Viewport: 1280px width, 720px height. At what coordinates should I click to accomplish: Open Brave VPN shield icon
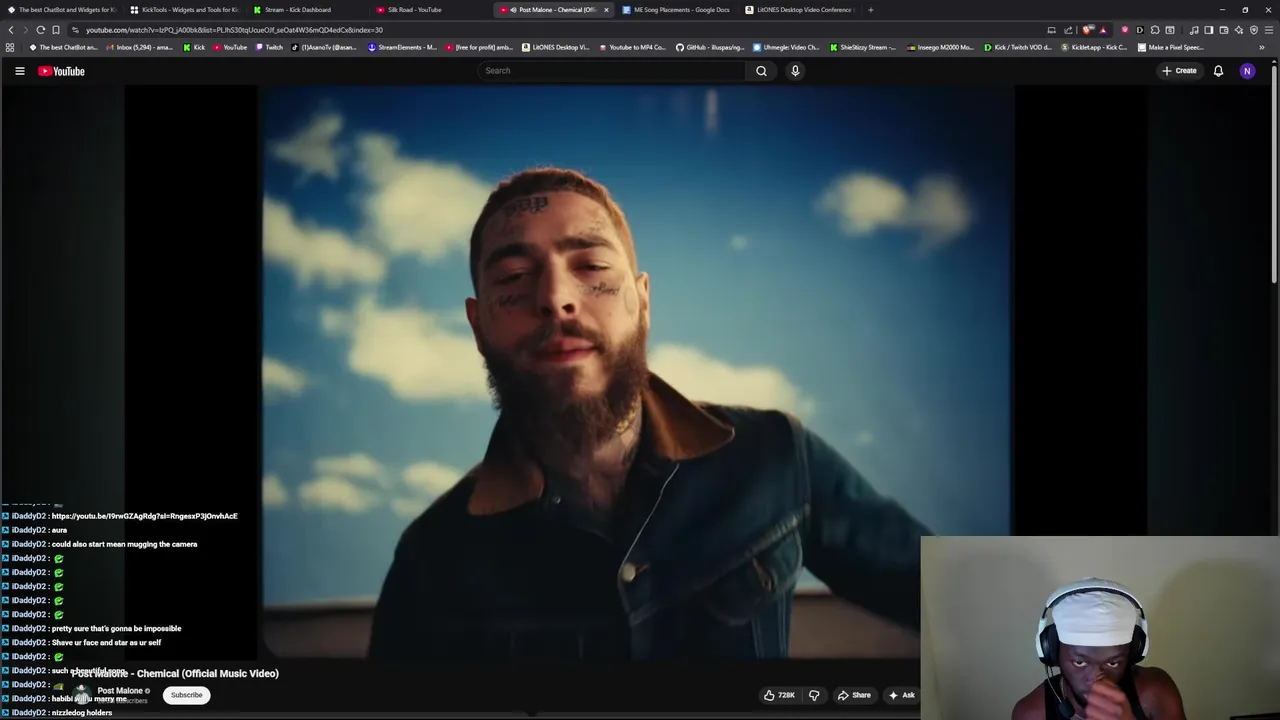point(1254,30)
